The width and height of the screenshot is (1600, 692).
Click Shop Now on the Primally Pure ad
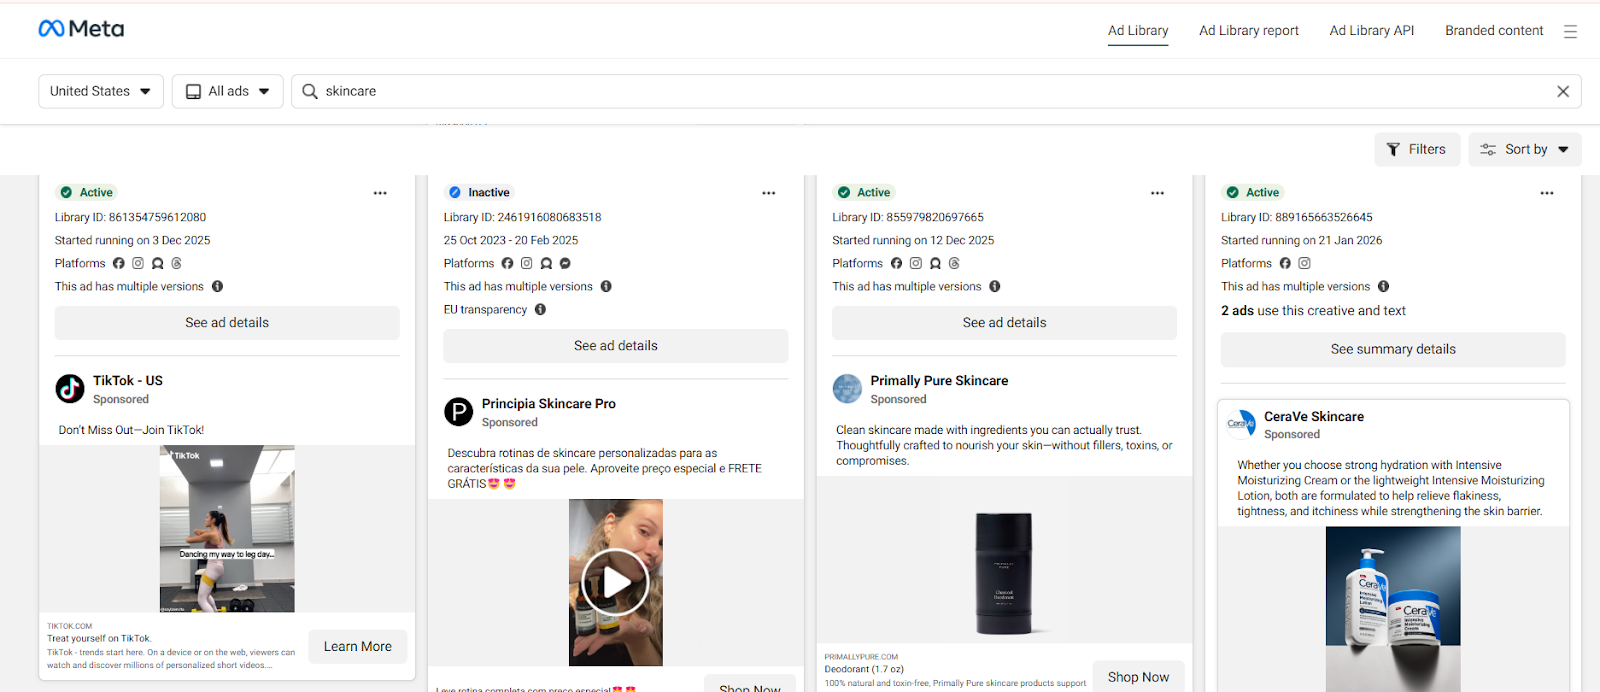[1138, 677]
